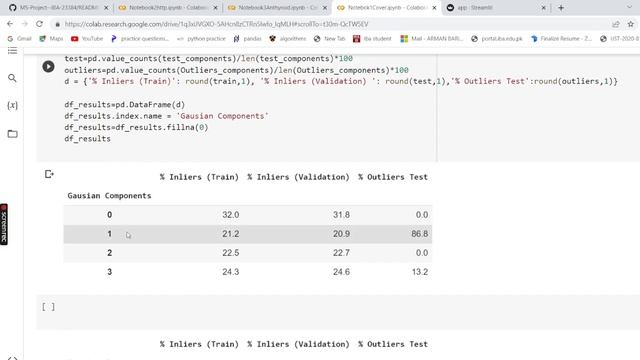
Task: Click the 'Gausian Components' index label
Action: pos(109,196)
